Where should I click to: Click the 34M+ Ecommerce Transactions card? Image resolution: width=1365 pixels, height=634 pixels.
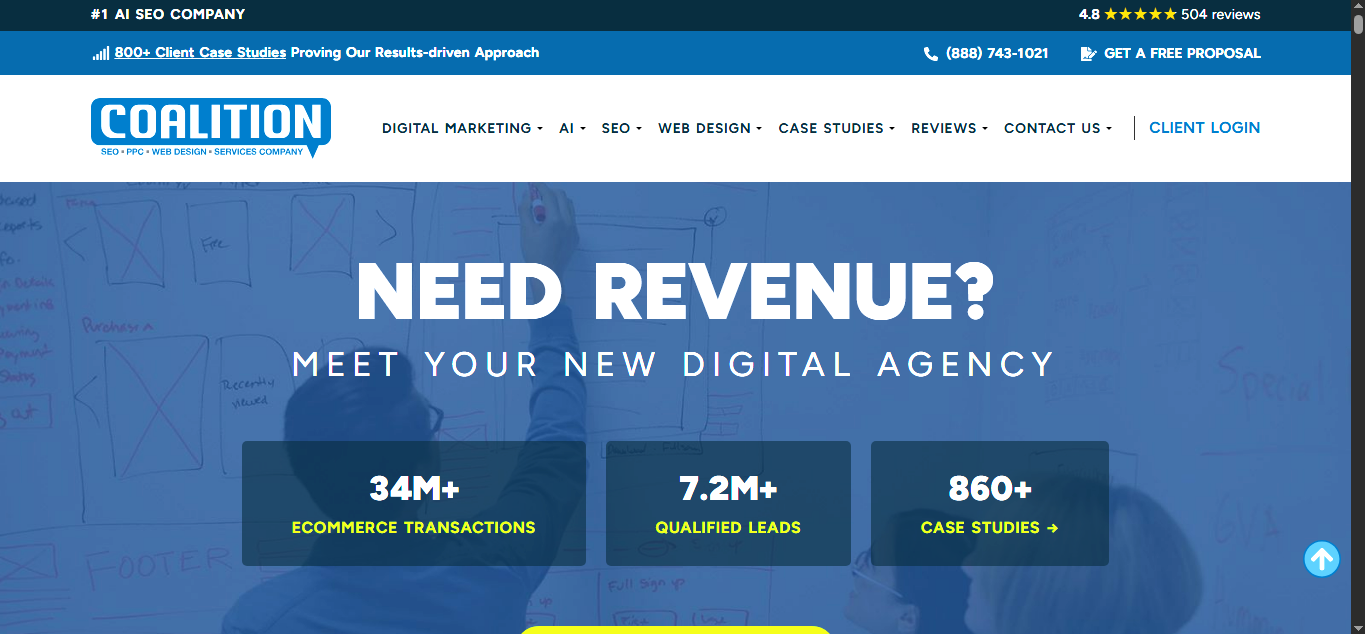(x=413, y=503)
